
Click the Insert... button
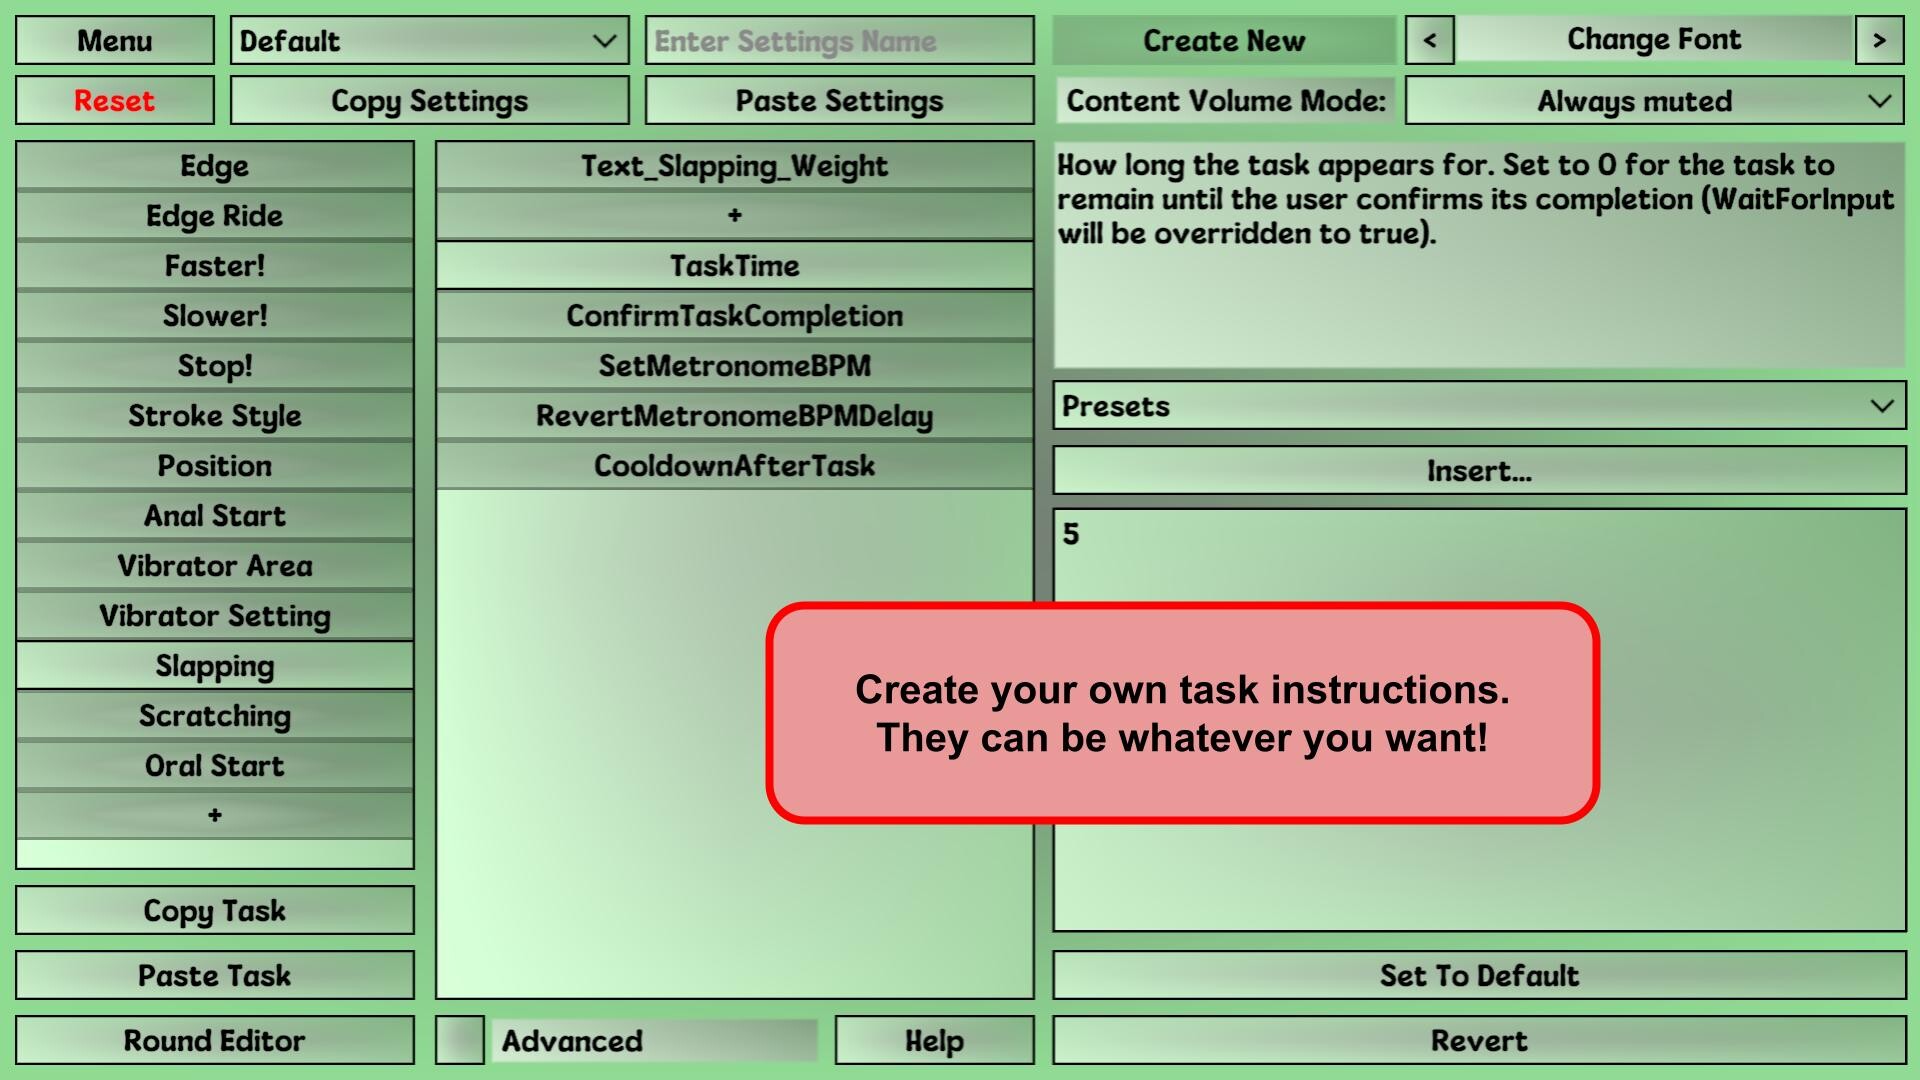tap(1479, 471)
